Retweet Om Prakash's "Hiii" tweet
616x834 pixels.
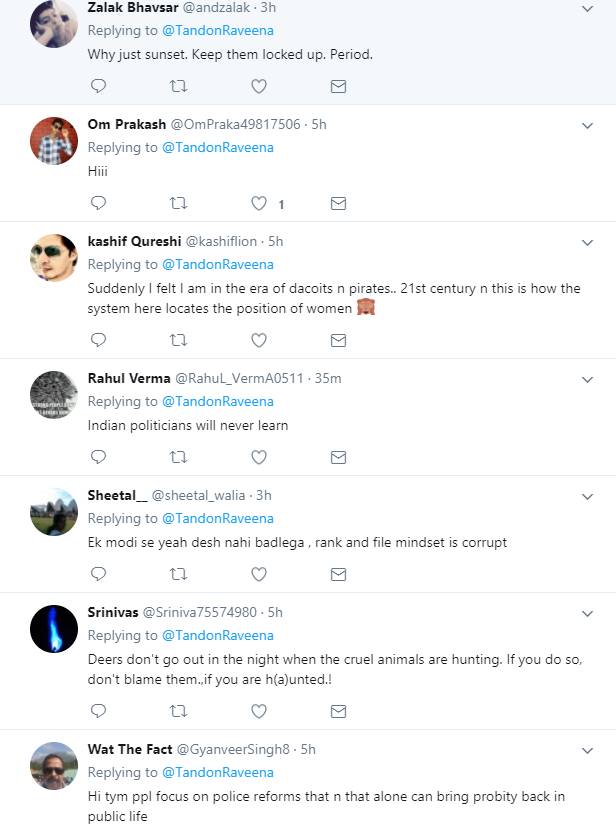point(179,204)
